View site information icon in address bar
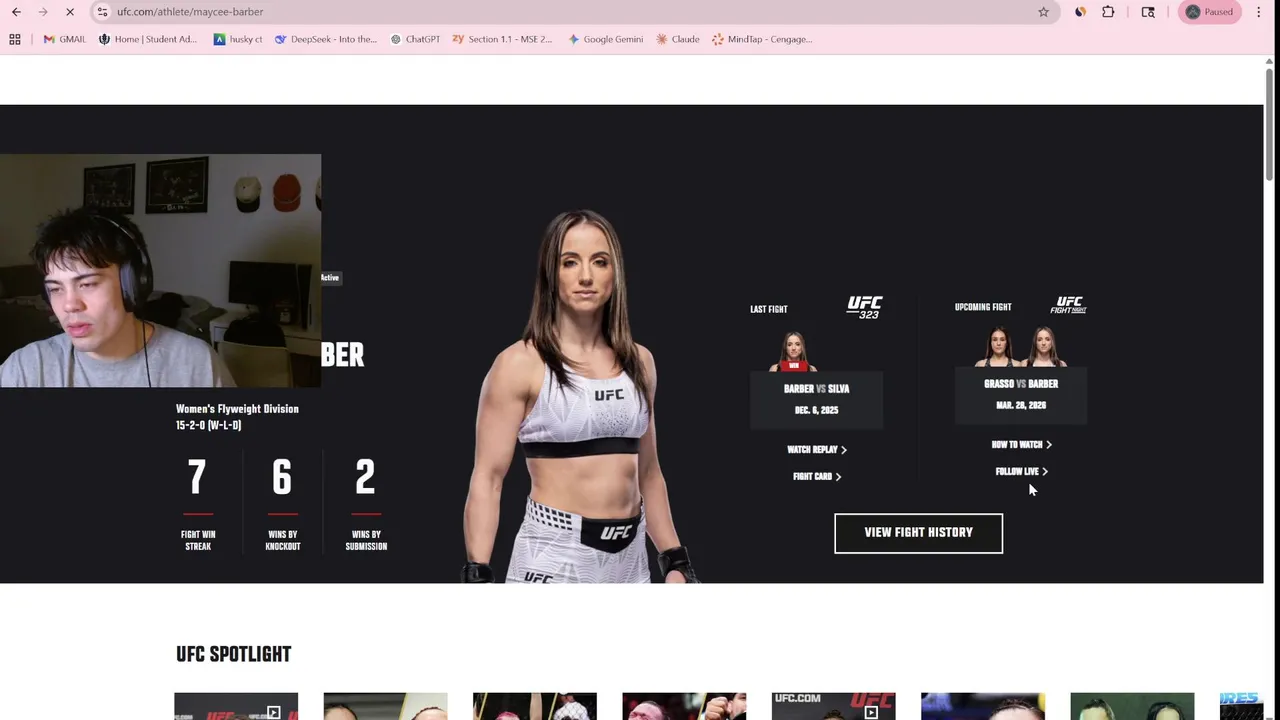 tap(102, 12)
